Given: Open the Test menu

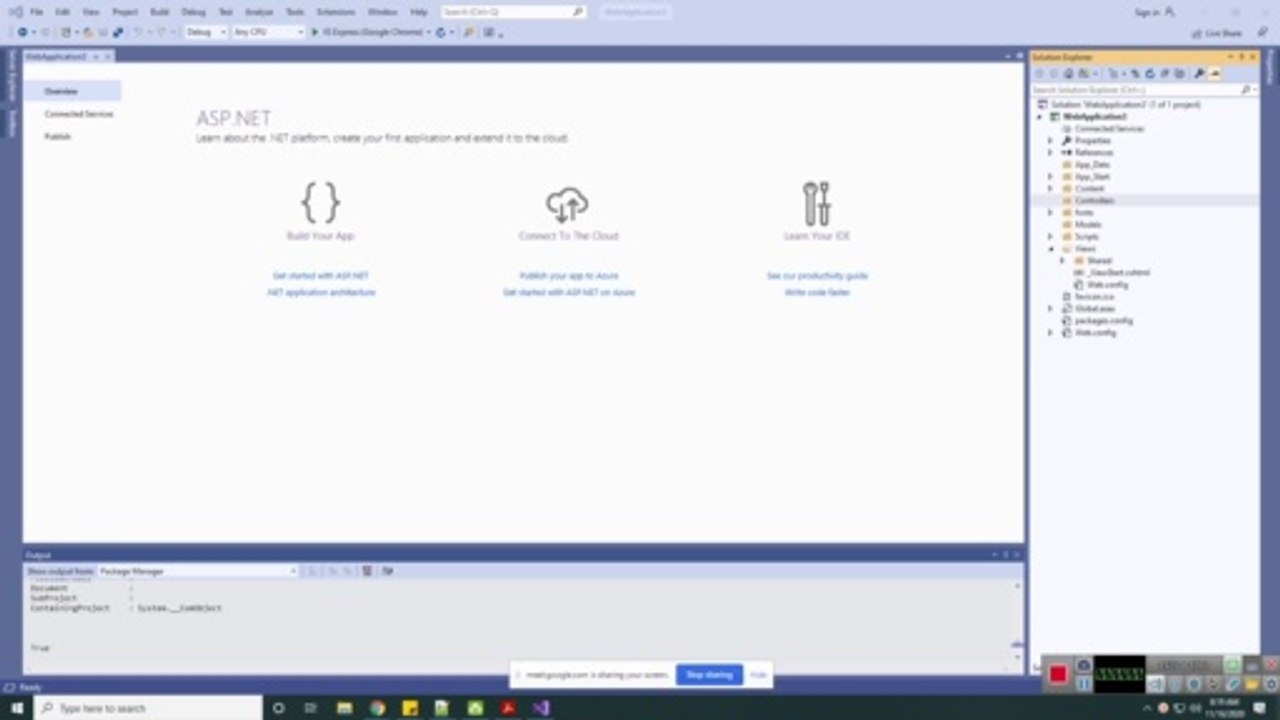Looking at the screenshot, I should tap(226, 12).
